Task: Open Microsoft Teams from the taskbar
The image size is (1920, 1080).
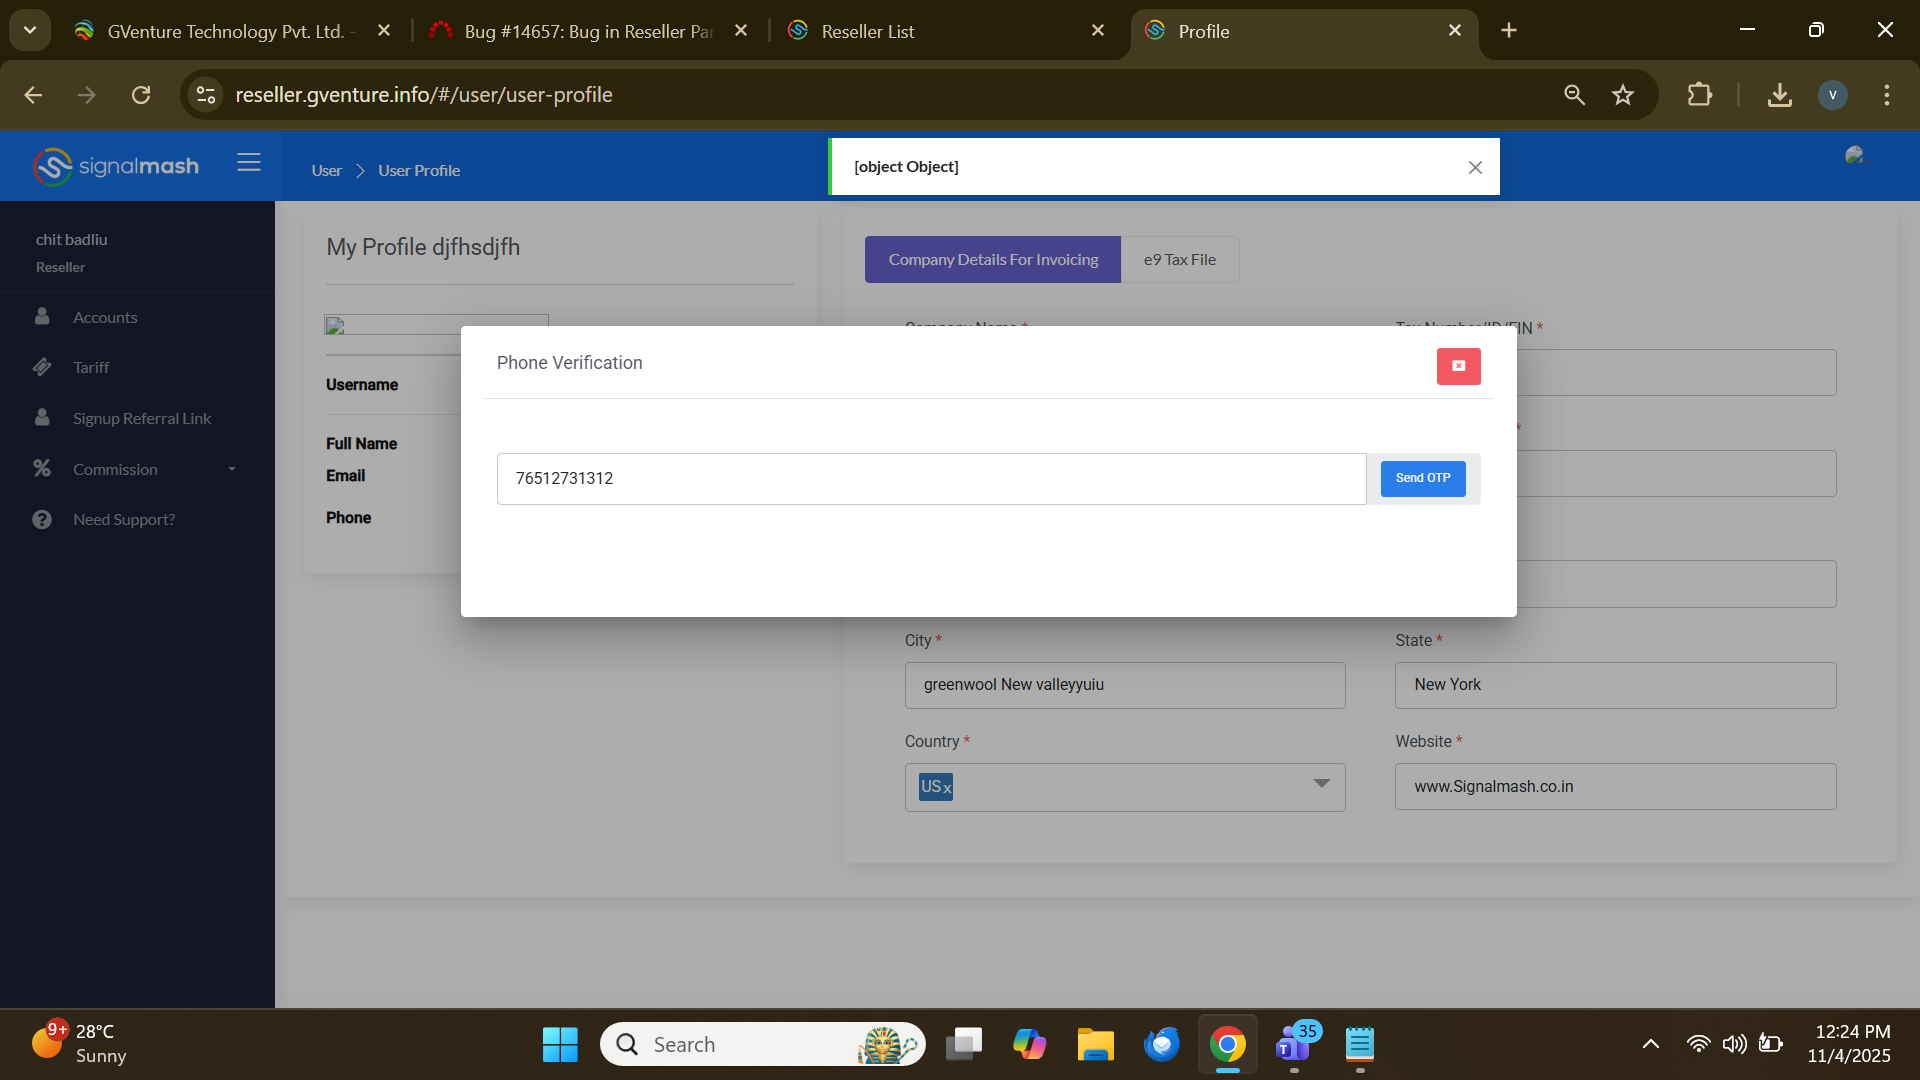Action: (x=1294, y=1045)
